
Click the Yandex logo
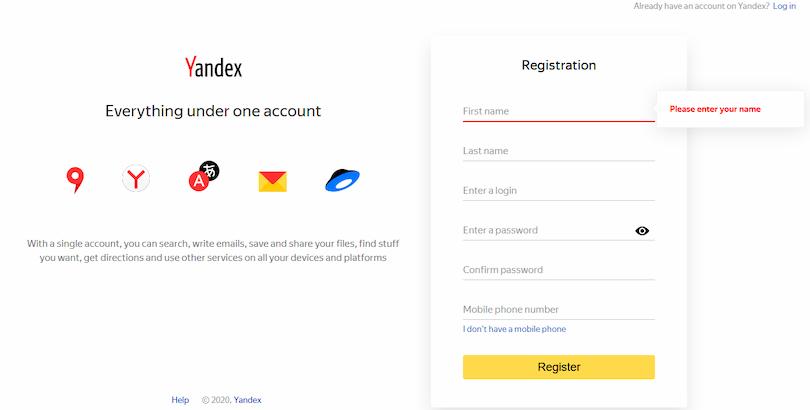[x=213, y=67]
